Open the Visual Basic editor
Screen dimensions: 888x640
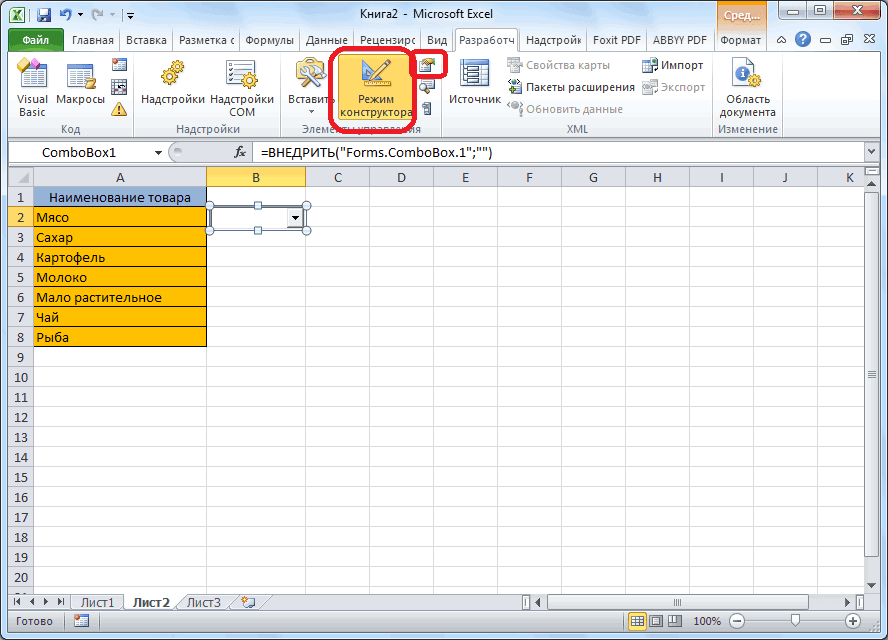[x=32, y=88]
